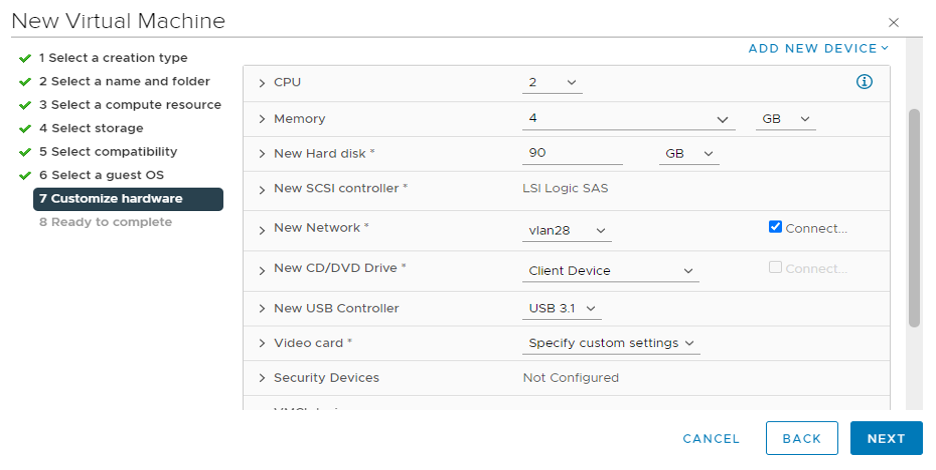The width and height of the screenshot is (936, 470).
Task: Go to step 4 Select storage
Action: (91, 128)
